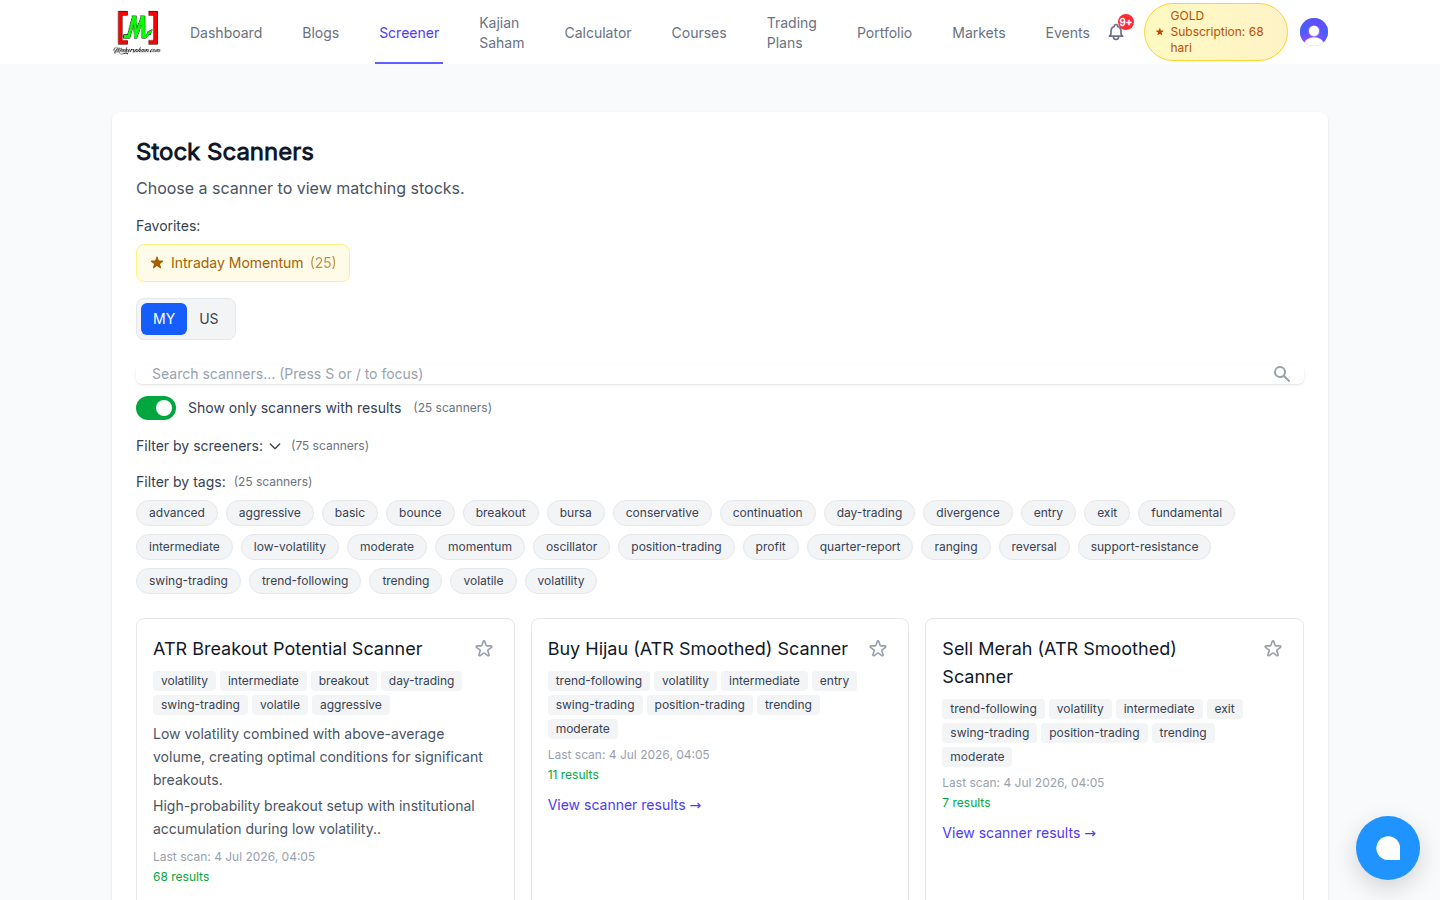Open the notifications bell
The width and height of the screenshot is (1440, 900).
(1116, 32)
